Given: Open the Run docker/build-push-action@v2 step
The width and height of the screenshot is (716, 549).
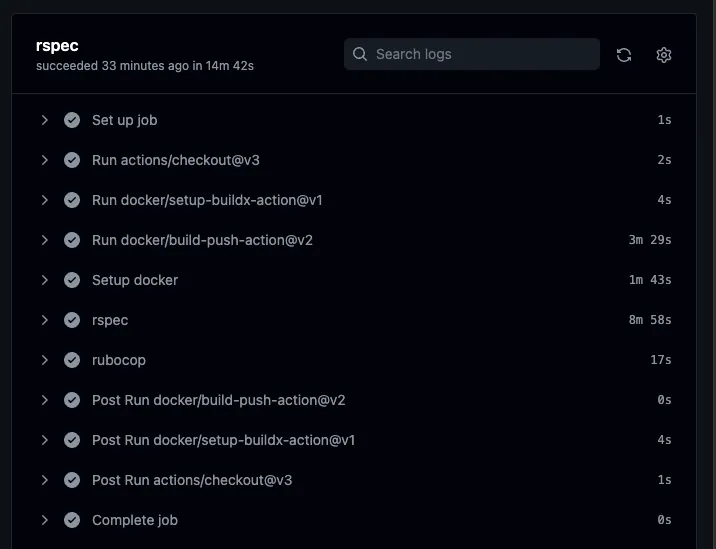Looking at the screenshot, I should [202, 240].
